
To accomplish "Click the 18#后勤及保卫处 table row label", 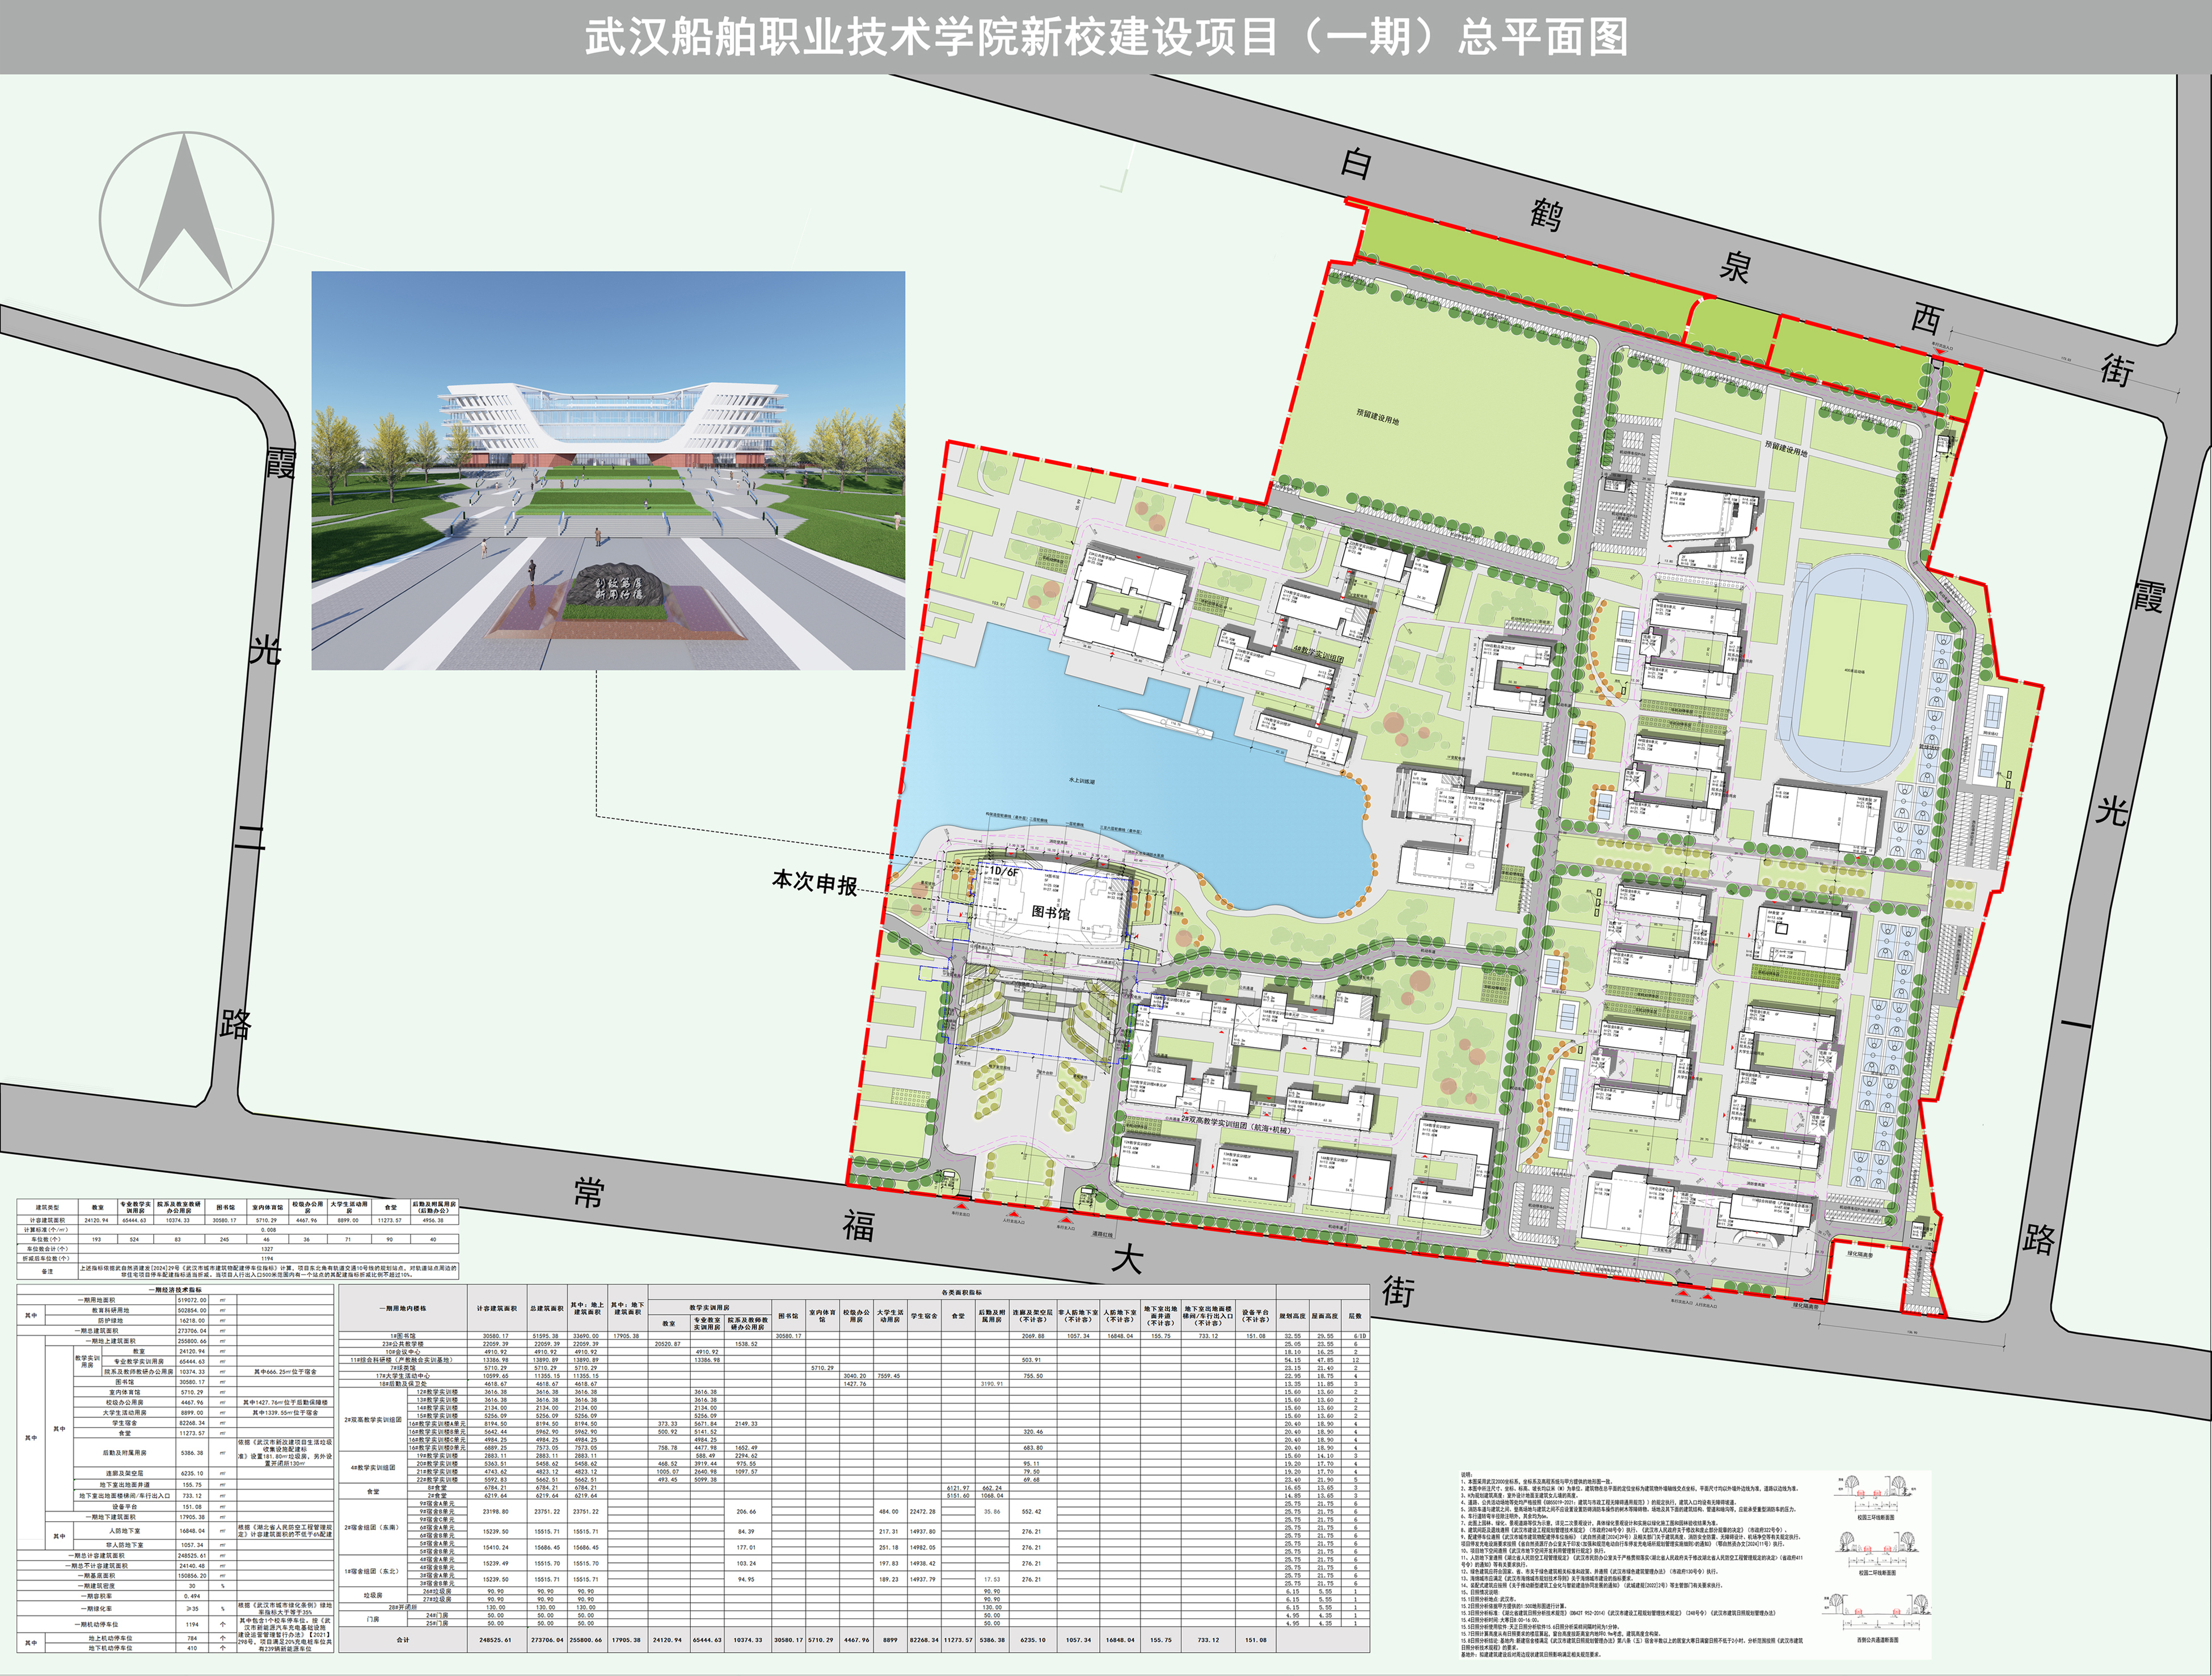I will pyautogui.click(x=402, y=1384).
